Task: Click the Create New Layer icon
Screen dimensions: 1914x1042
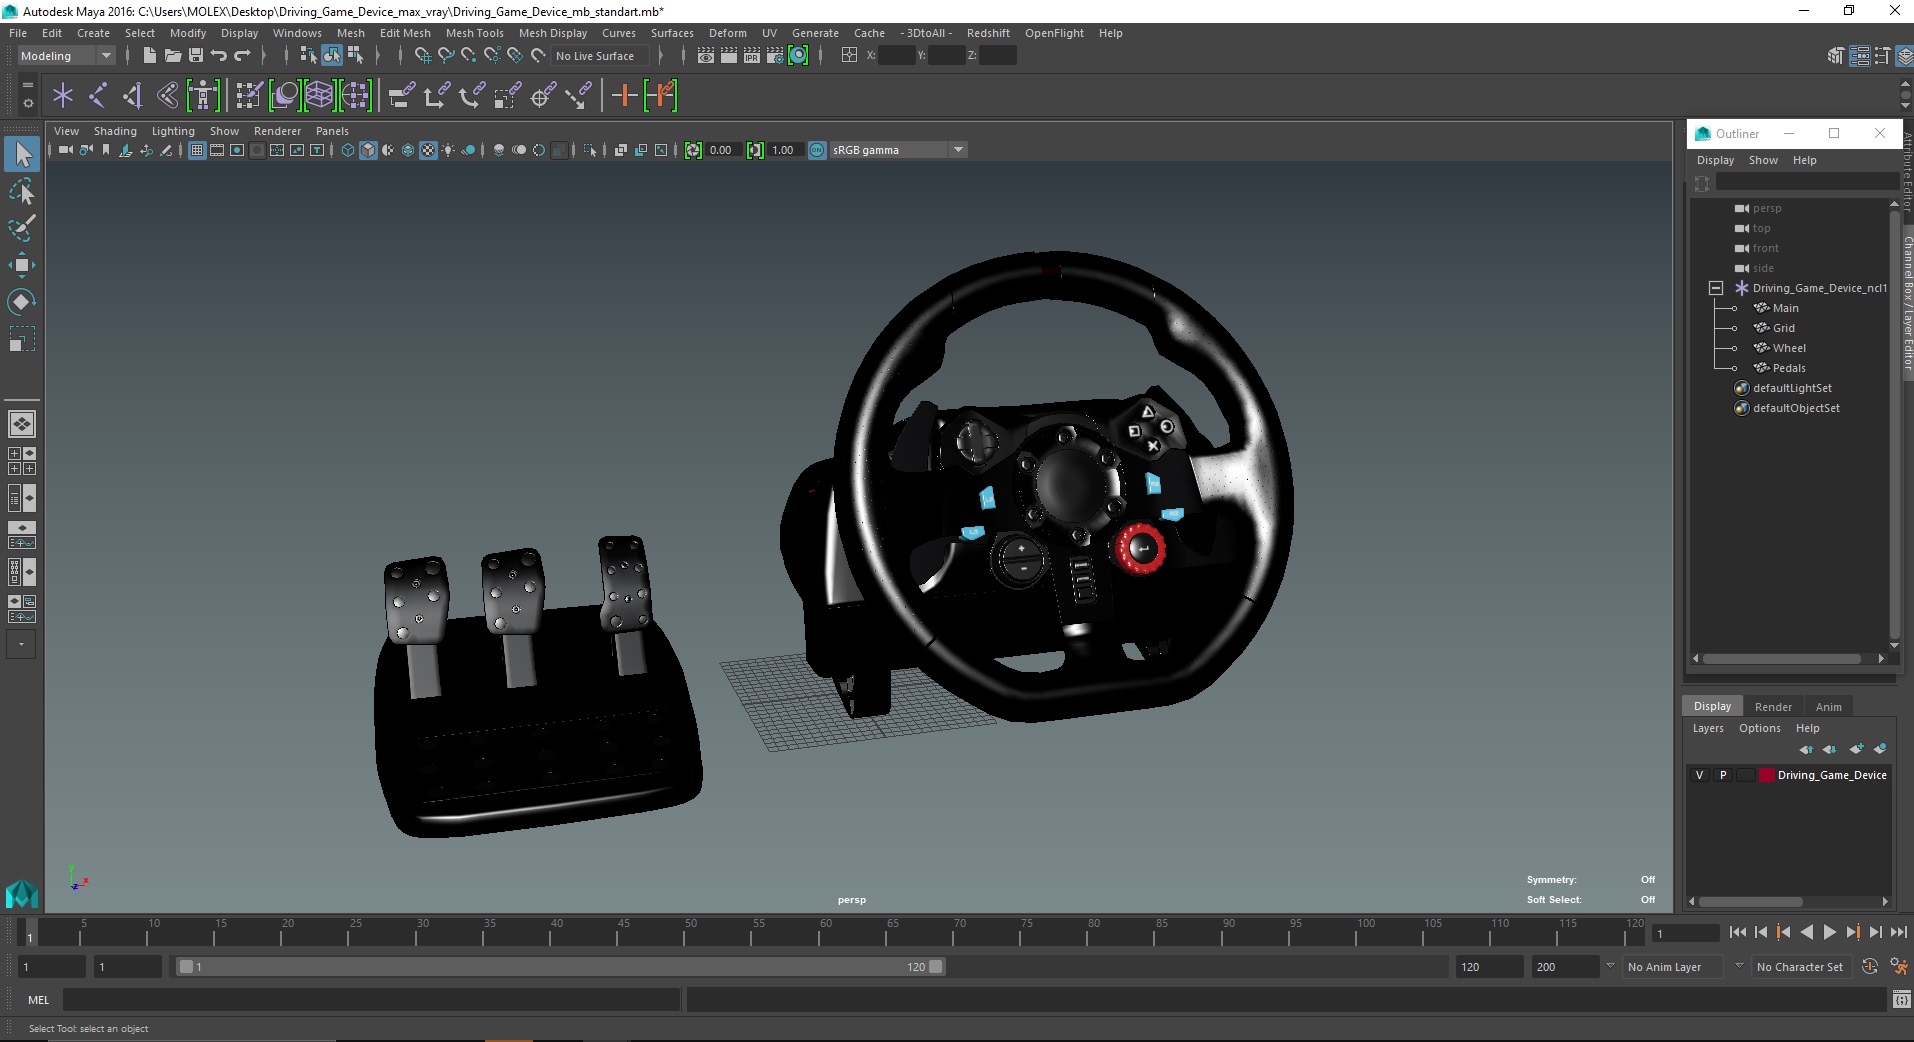Action: pos(1857,749)
